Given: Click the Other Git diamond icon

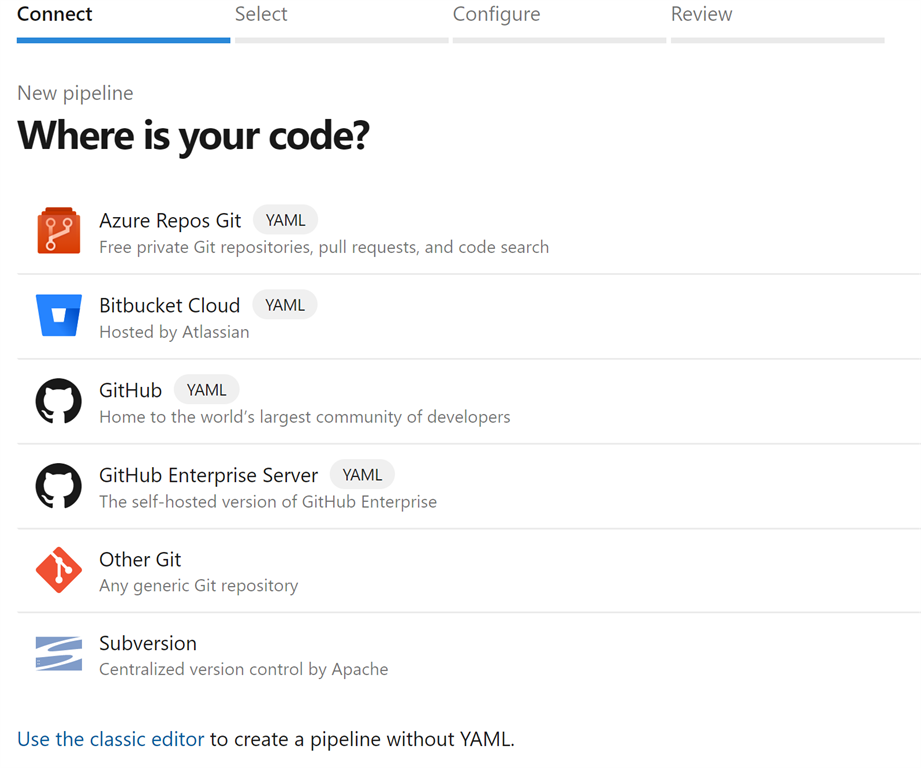Looking at the screenshot, I should pyautogui.click(x=58, y=570).
